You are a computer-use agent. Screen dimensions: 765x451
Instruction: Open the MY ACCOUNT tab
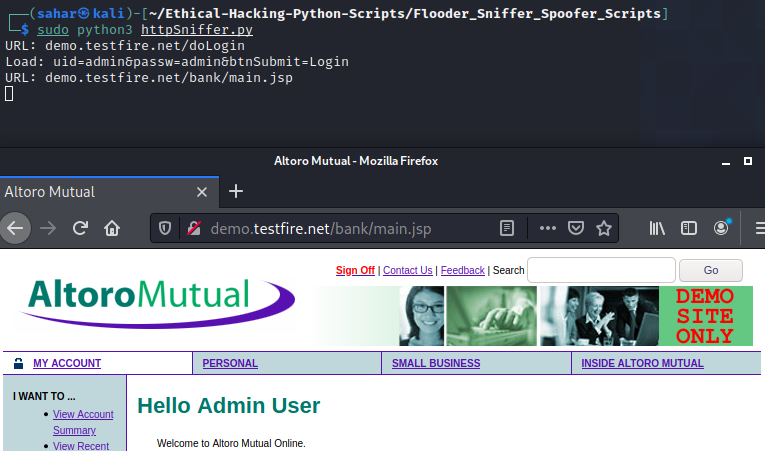(x=67, y=363)
